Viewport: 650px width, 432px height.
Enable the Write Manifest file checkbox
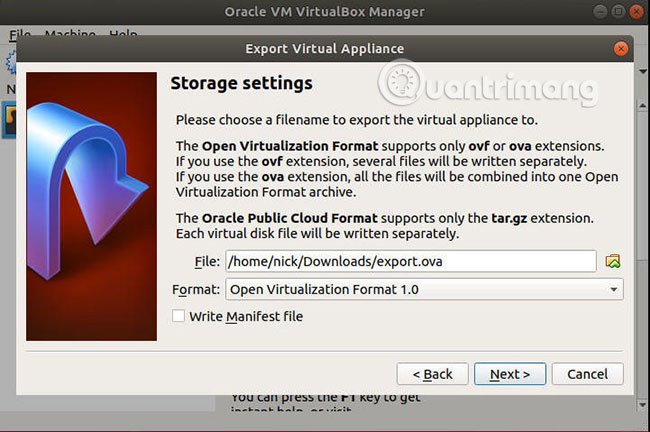(179, 316)
